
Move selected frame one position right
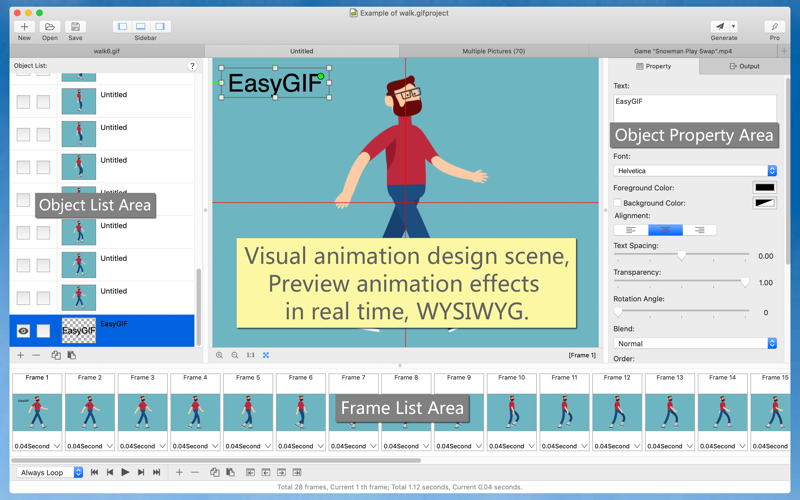281,472
